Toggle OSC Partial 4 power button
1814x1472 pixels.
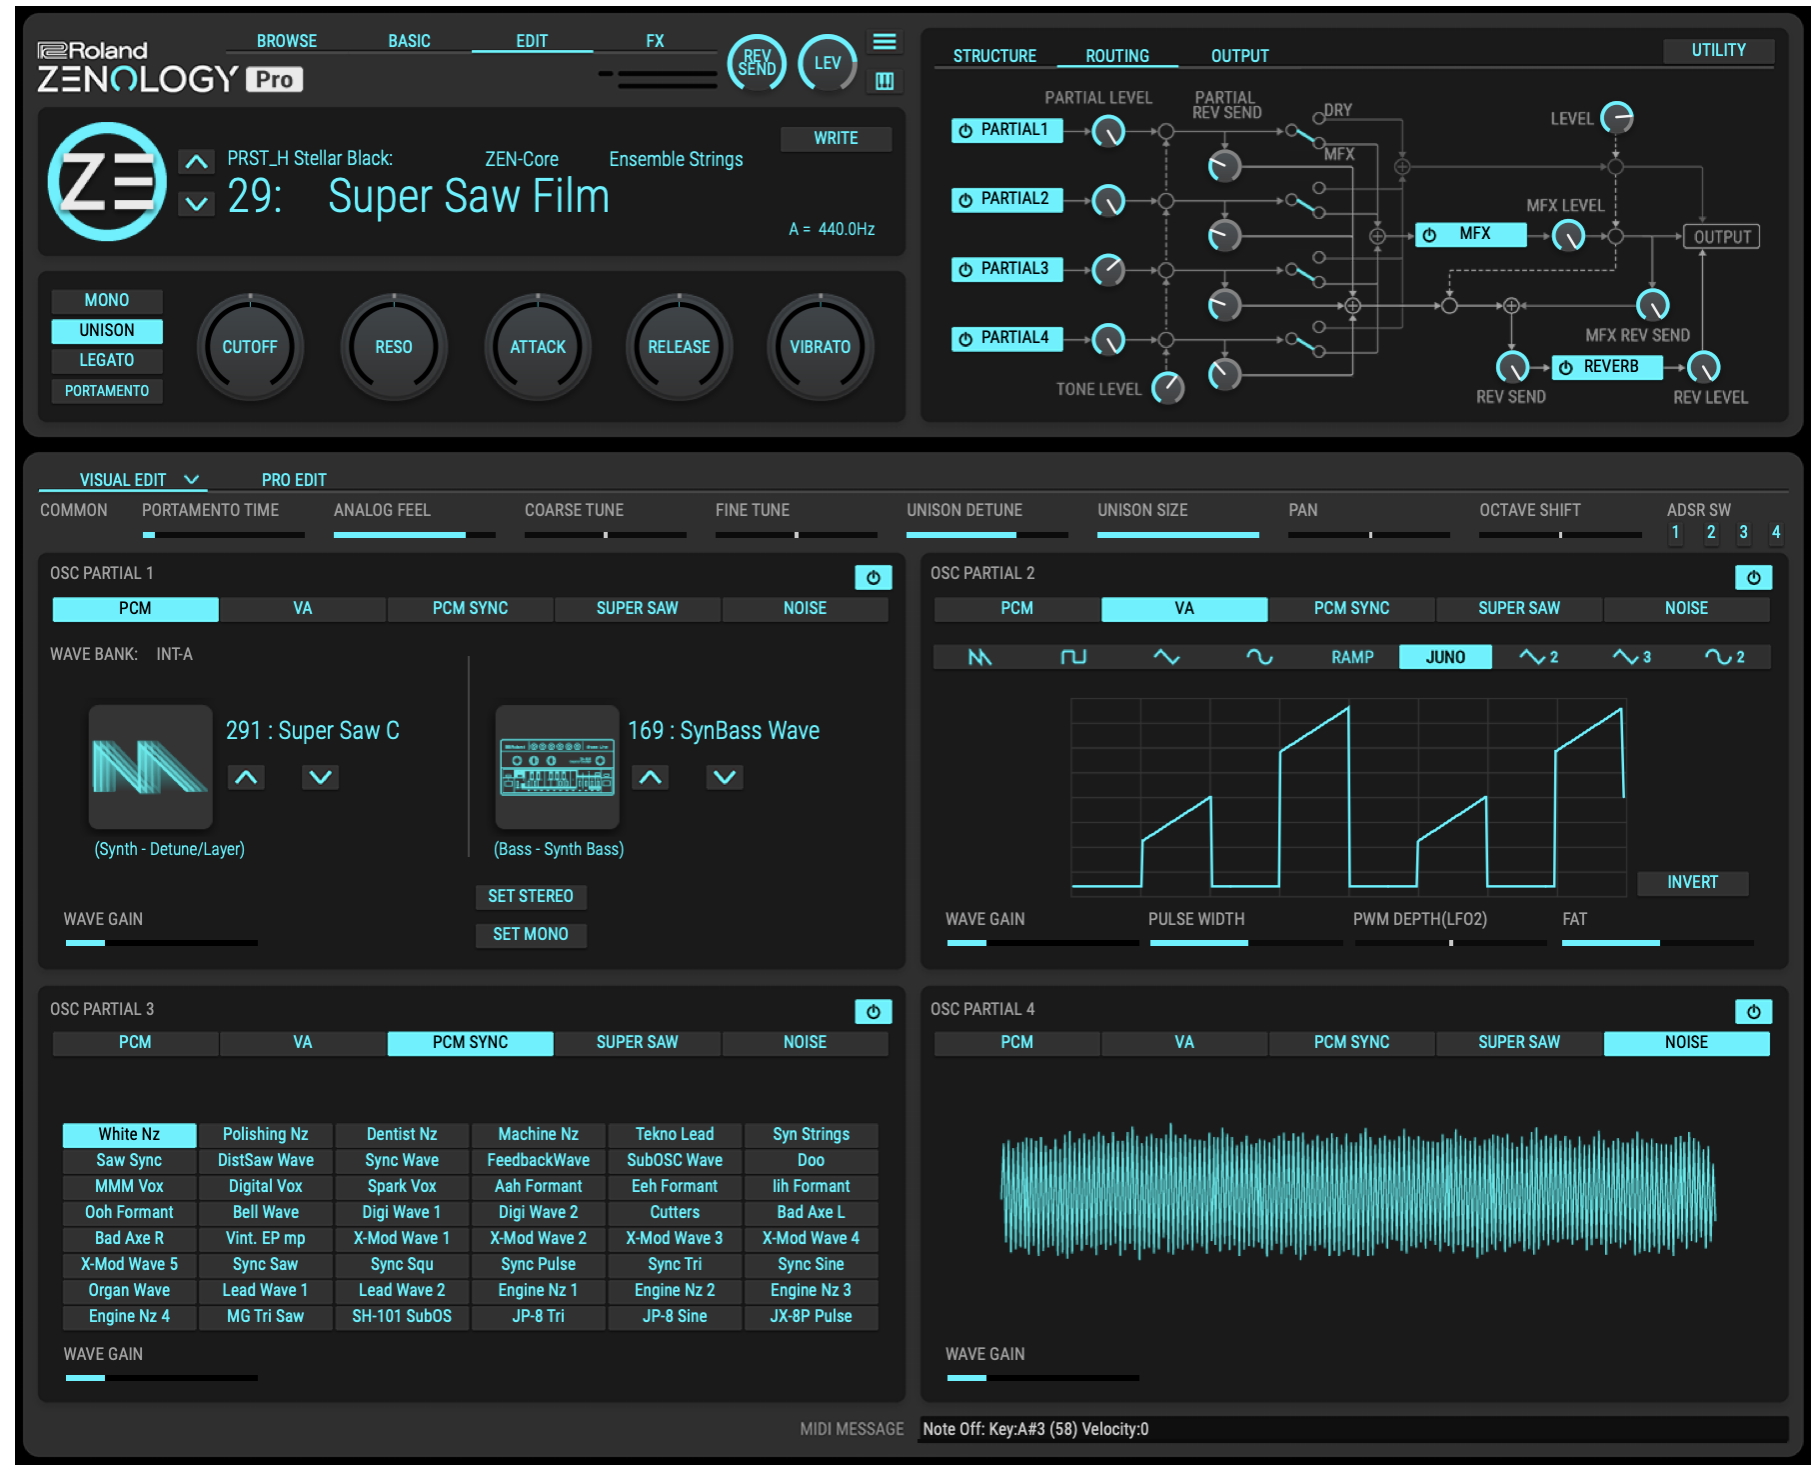click(1752, 1011)
